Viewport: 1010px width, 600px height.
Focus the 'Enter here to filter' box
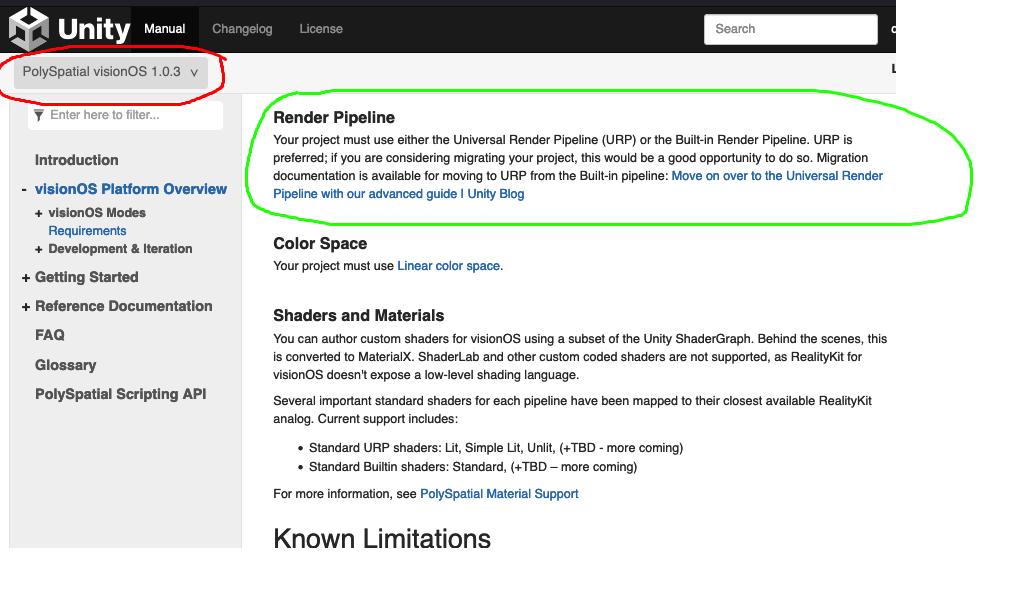coord(132,115)
